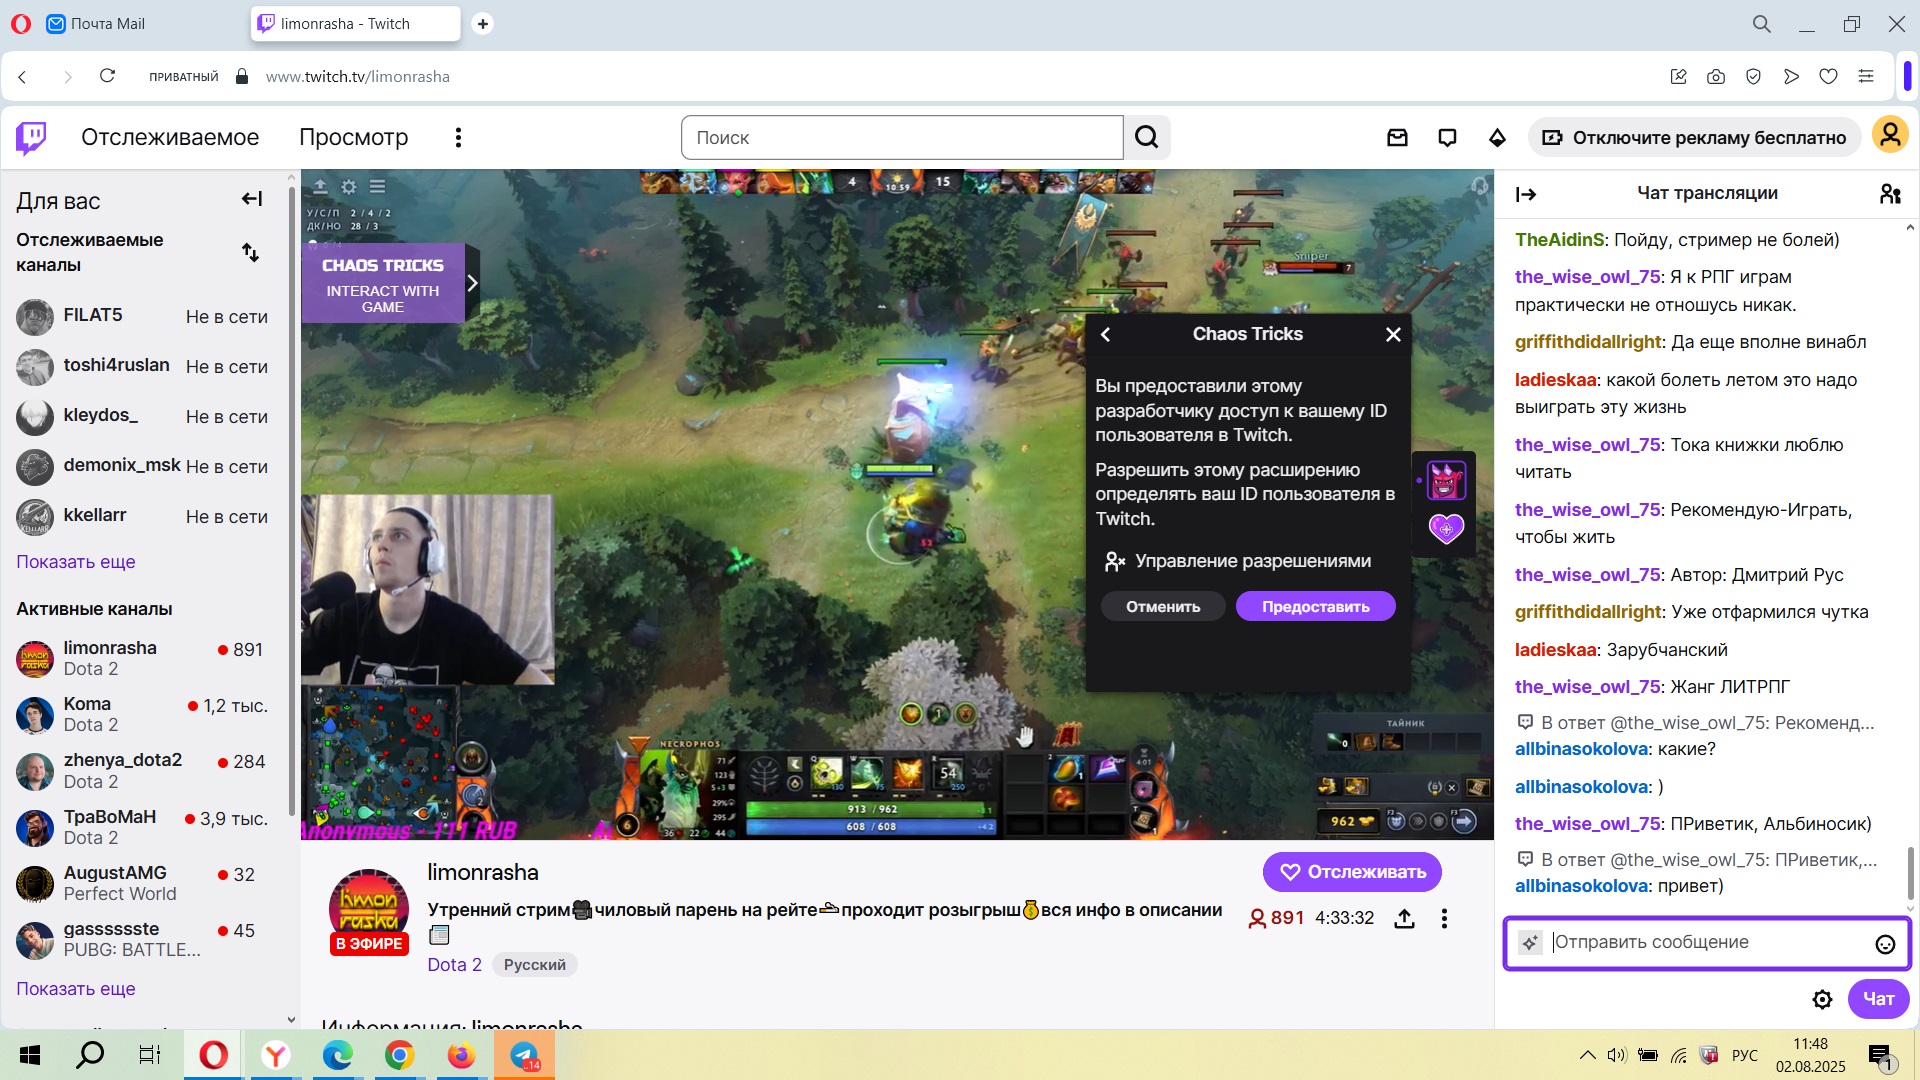The image size is (1920, 1080).
Task: Open Chaos Tricks extension icon on stream
Action: pos(1446,481)
